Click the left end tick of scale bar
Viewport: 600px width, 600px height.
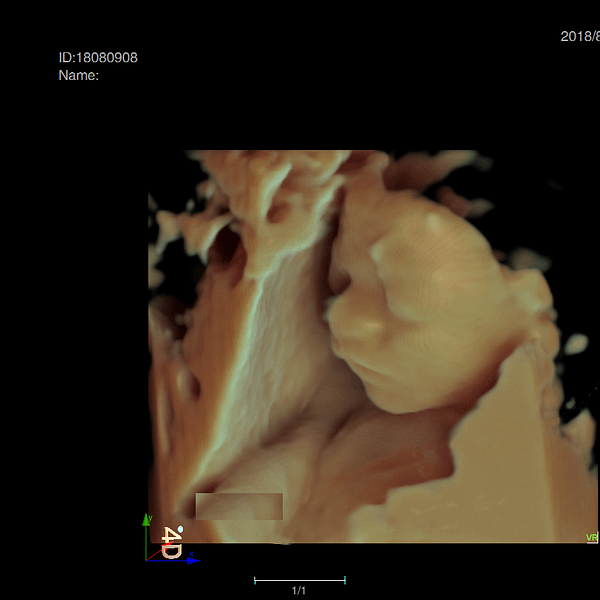[x=255, y=579]
